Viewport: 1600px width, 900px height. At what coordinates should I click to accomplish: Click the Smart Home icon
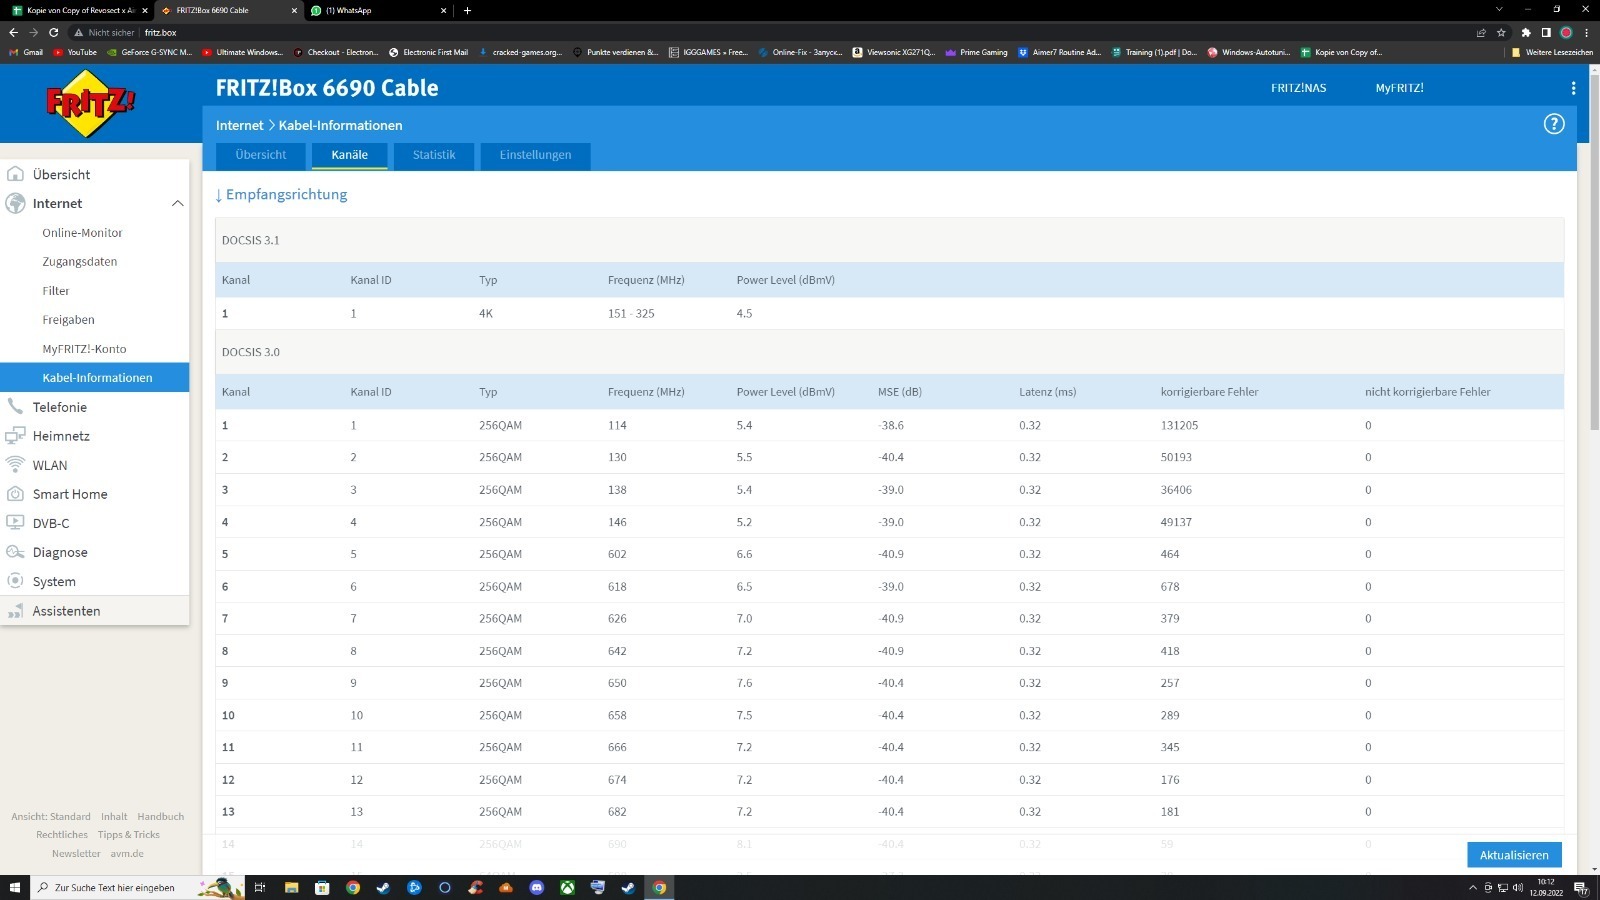click(x=15, y=494)
